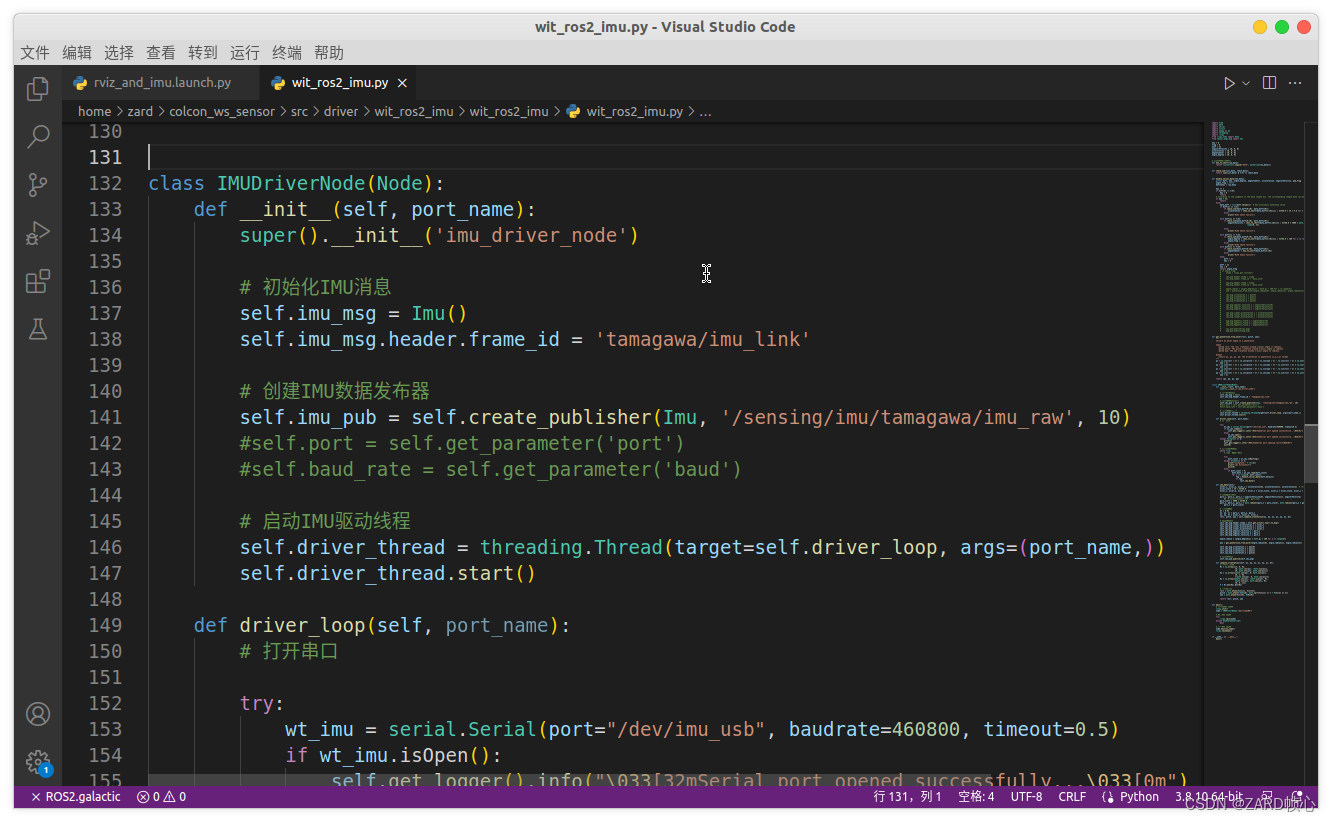Click 'threading.Thread' in line 146
This screenshot has height=822, width=1332.
click(x=571, y=547)
